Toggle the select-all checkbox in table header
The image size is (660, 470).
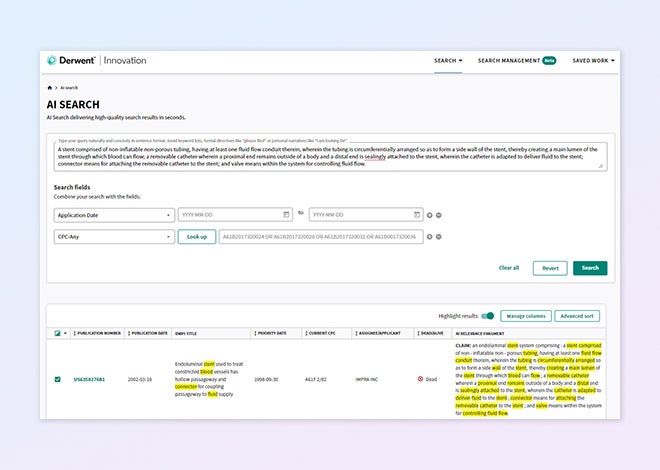click(56, 333)
